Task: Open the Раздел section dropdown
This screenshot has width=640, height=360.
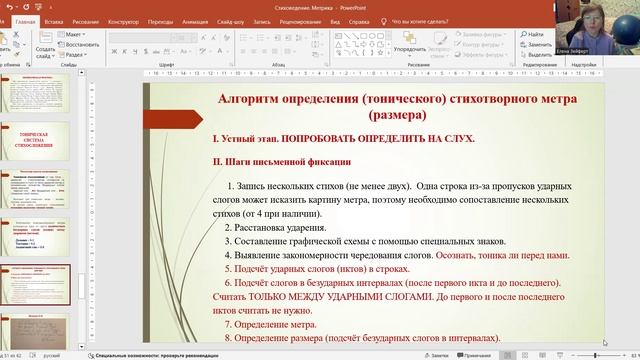Action: click(x=73, y=54)
